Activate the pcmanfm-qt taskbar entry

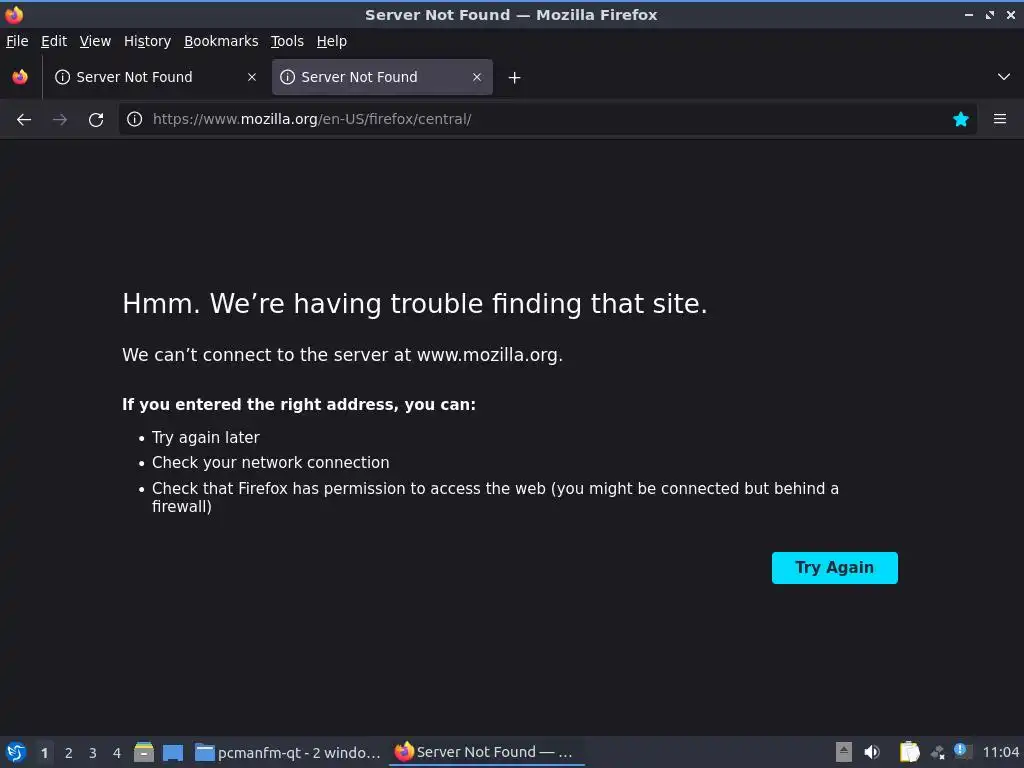click(x=288, y=752)
